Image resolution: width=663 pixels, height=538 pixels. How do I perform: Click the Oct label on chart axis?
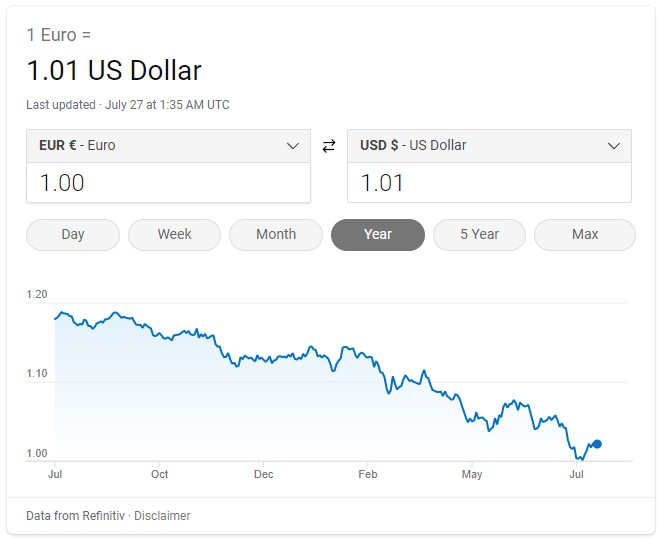[159, 474]
